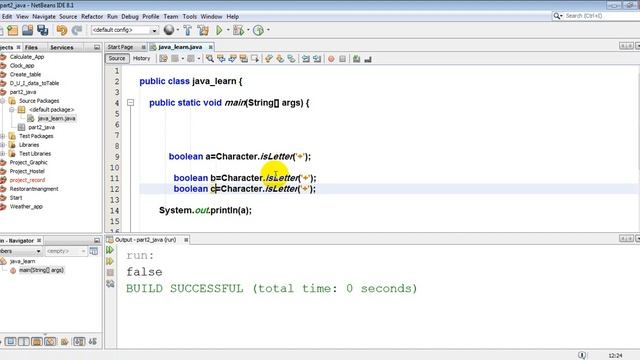Toggle Rectangular Selection in editor toolbar
Screen dimensions: 640x360
[x=255, y=59]
